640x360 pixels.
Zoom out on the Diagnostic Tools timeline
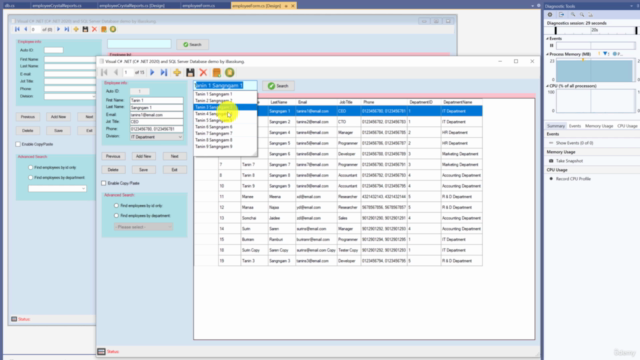[x=582, y=15]
